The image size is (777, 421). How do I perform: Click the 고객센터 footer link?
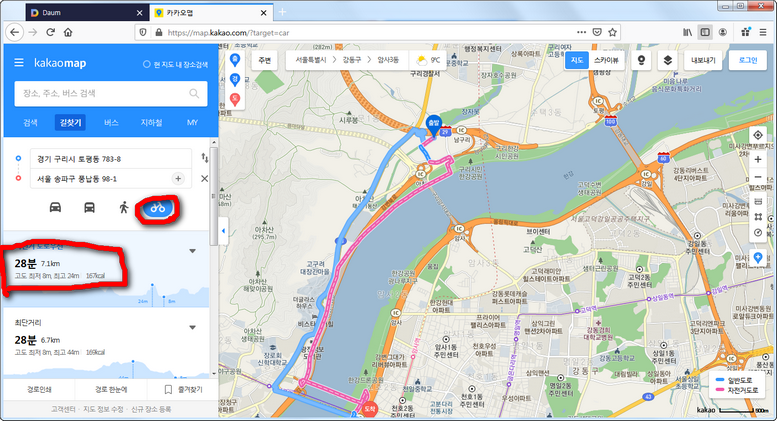tap(63, 409)
